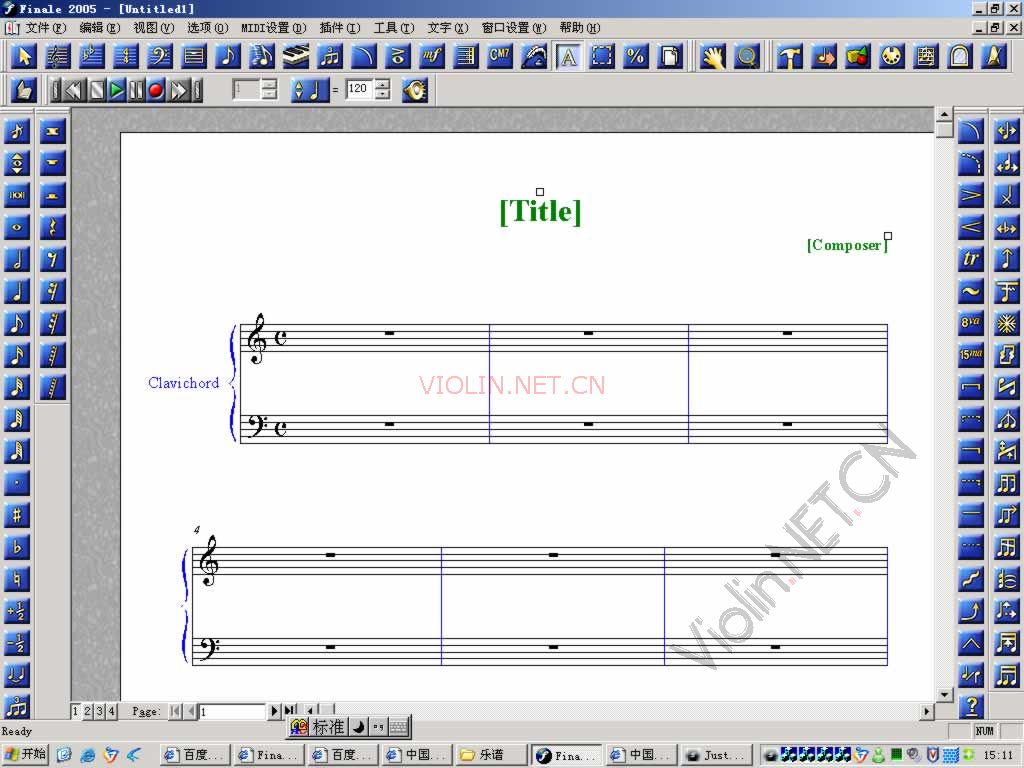Image resolution: width=1024 pixels, height=768 pixels.
Task: Open the 插件 plugins menu
Action: [340, 27]
